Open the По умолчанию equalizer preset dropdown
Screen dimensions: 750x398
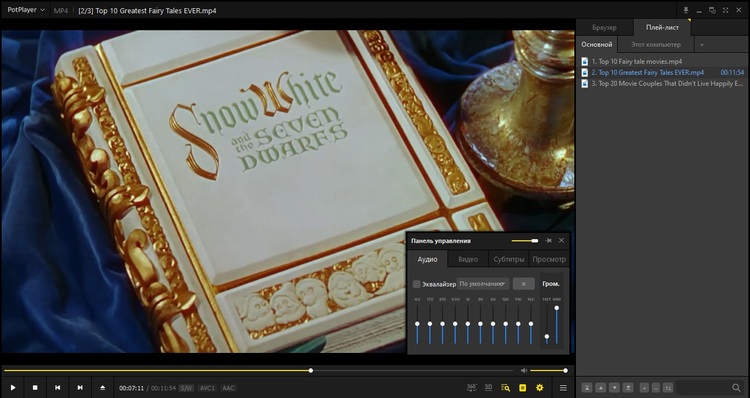coord(483,284)
